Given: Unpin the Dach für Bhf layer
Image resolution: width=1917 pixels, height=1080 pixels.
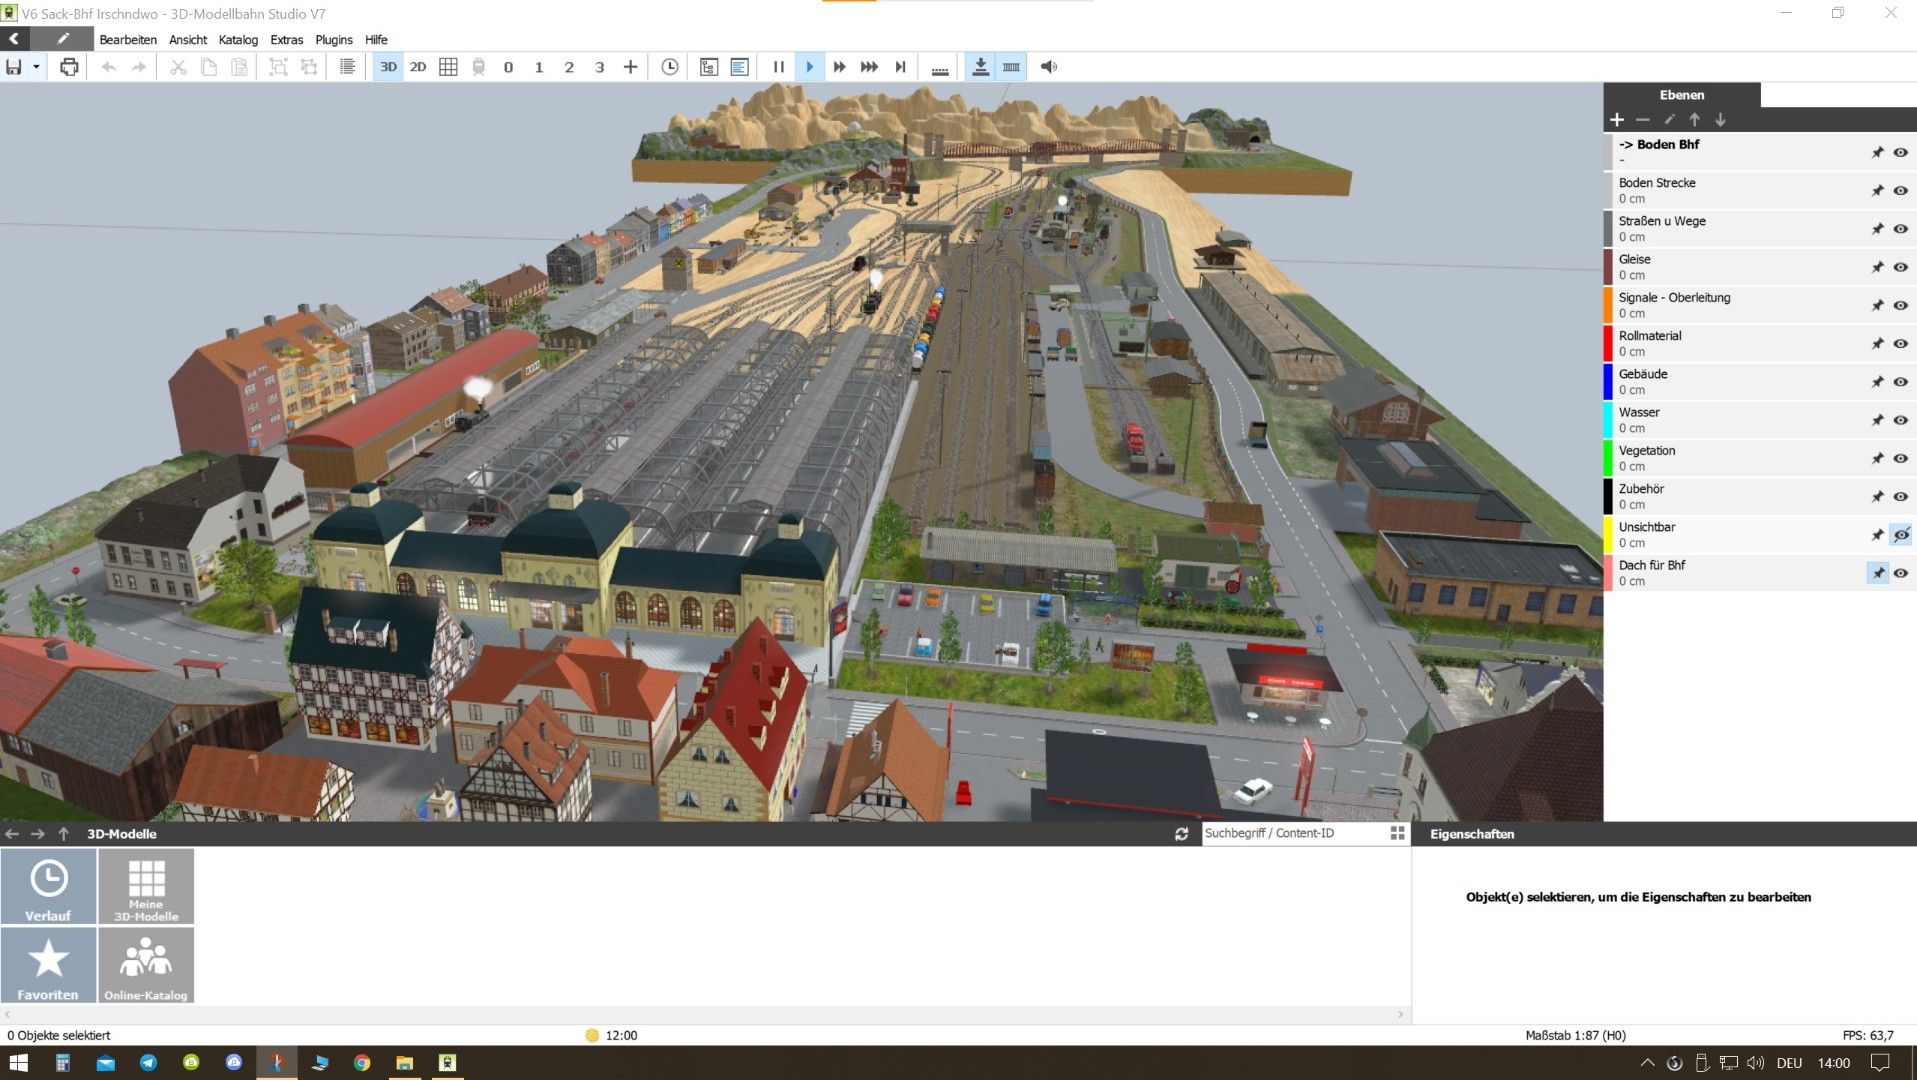Looking at the screenshot, I should [x=1877, y=573].
